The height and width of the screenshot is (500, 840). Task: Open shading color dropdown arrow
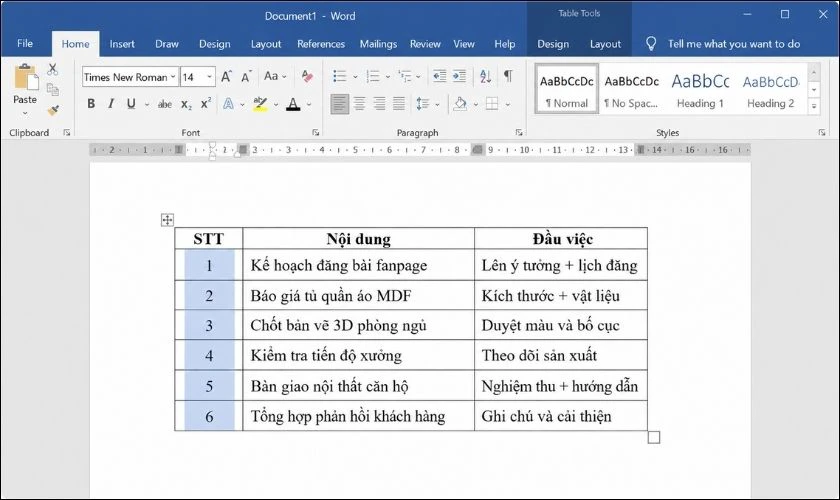pyautogui.click(x=475, y=105)
